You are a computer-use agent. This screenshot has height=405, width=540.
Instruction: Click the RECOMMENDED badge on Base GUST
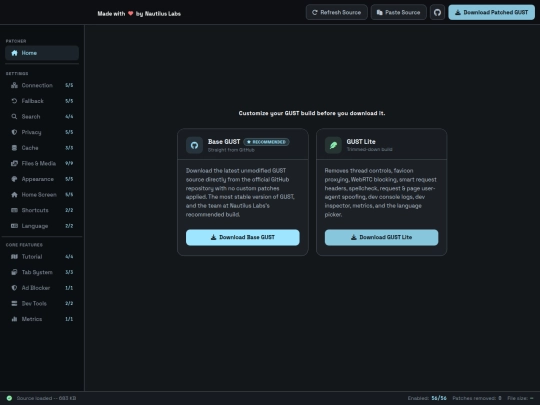(266, 142)
